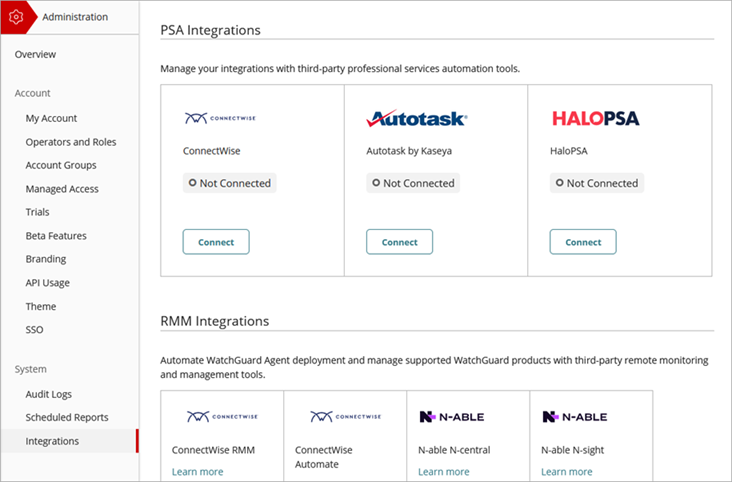Click the "HaloPSA" name label

(x=569, y=151)
